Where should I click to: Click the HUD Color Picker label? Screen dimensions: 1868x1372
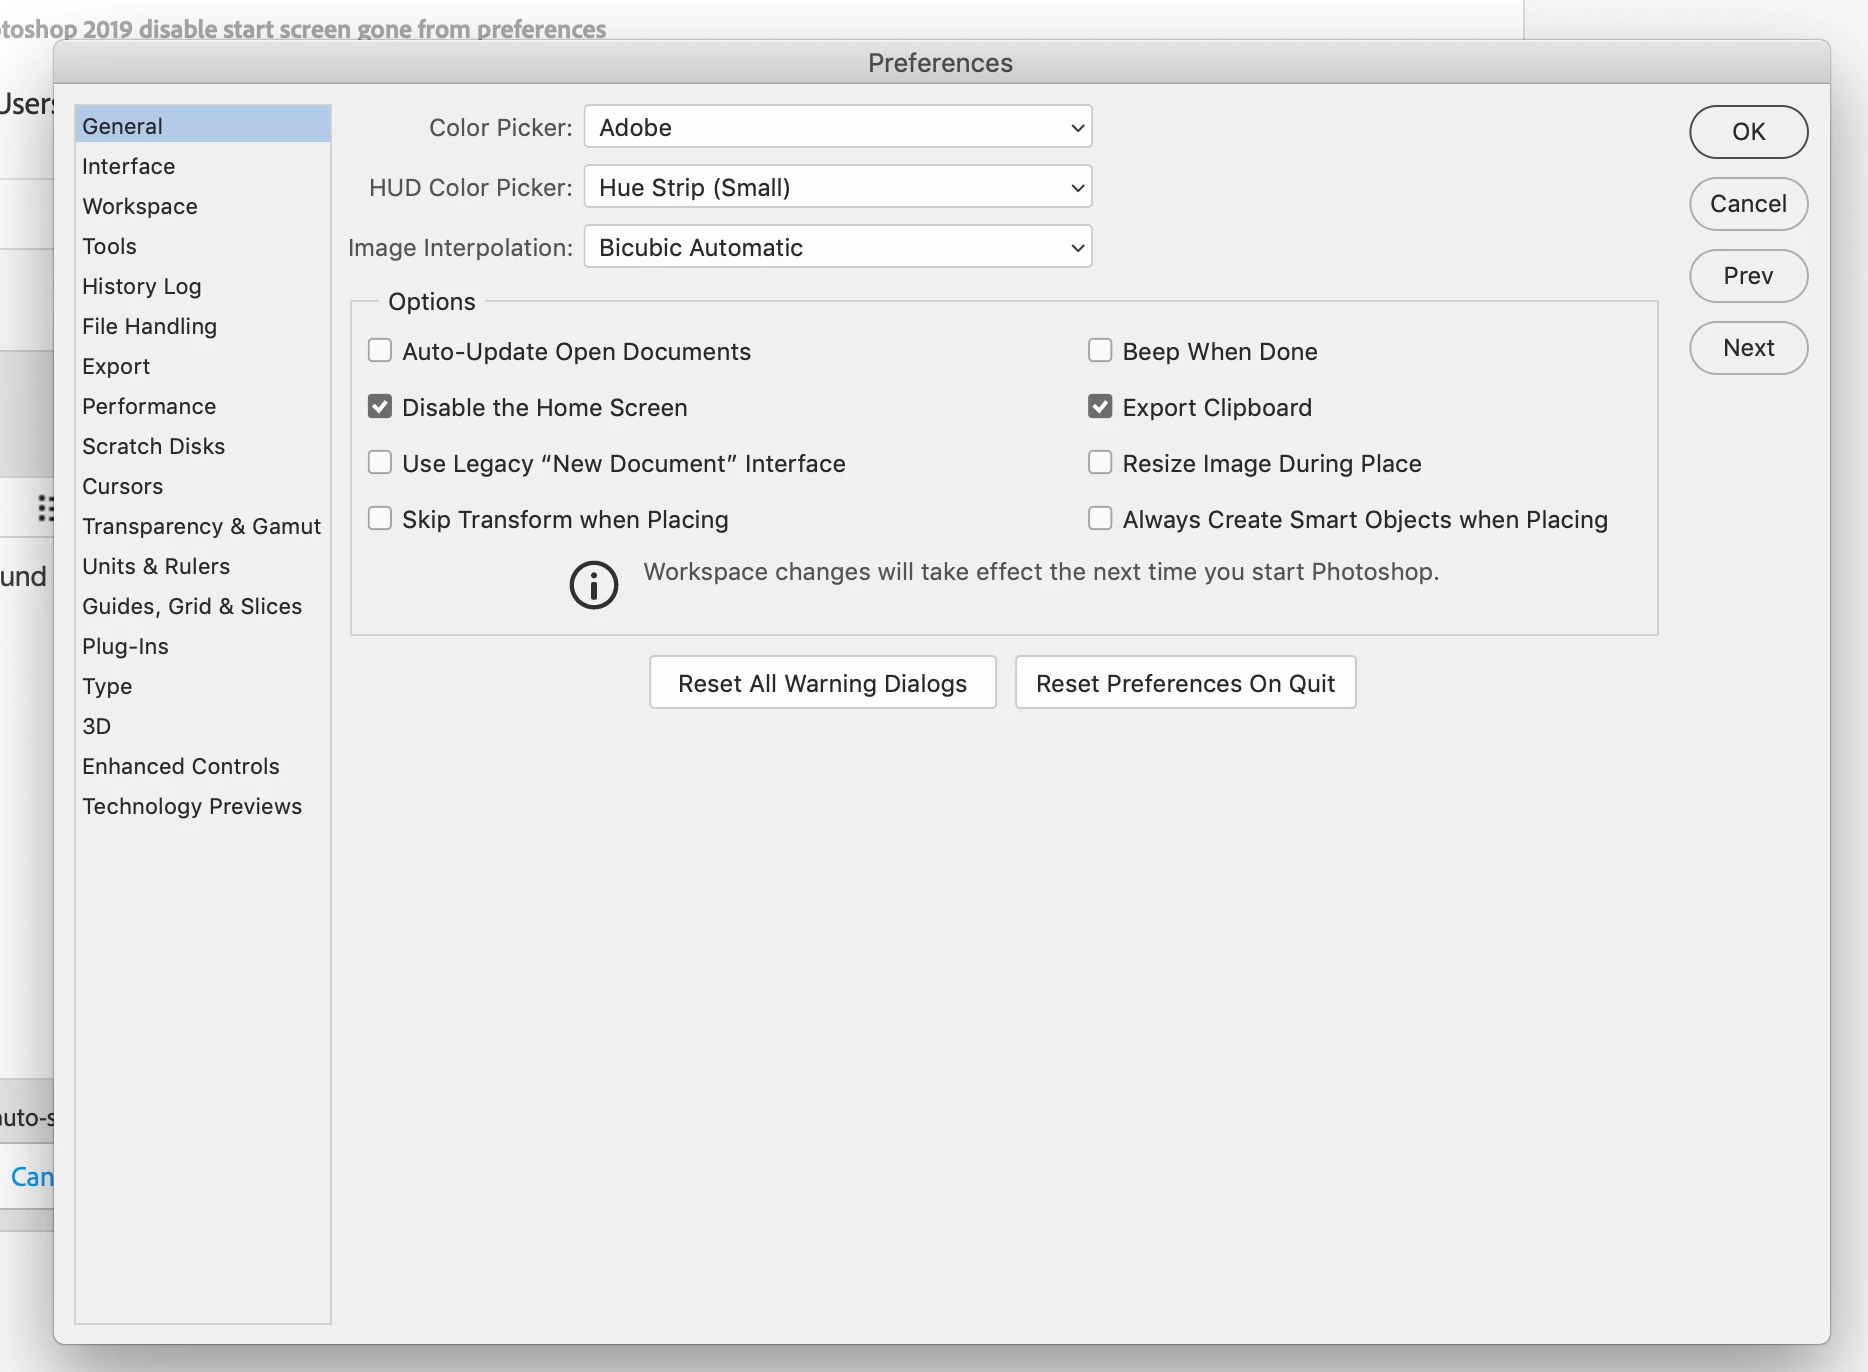pyautogui.click(x=470, y=187)
